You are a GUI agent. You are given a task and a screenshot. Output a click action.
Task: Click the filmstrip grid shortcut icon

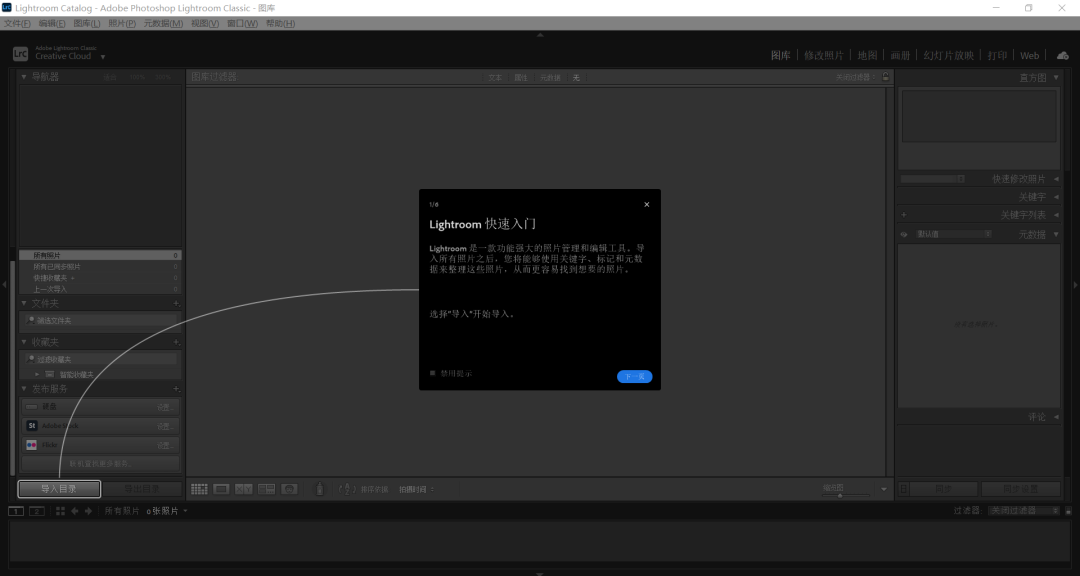61,511
